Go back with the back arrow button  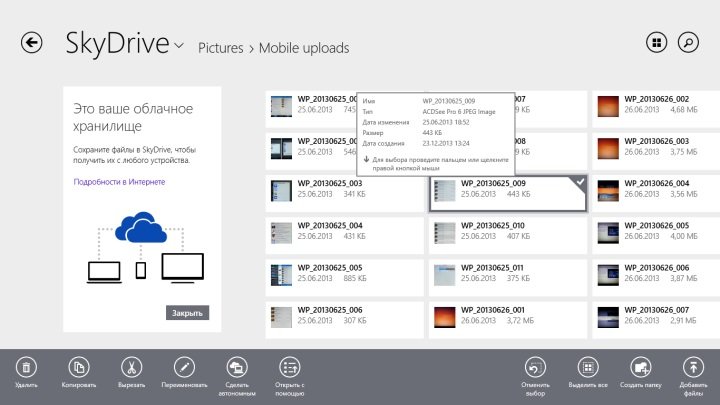coord(31,43)
